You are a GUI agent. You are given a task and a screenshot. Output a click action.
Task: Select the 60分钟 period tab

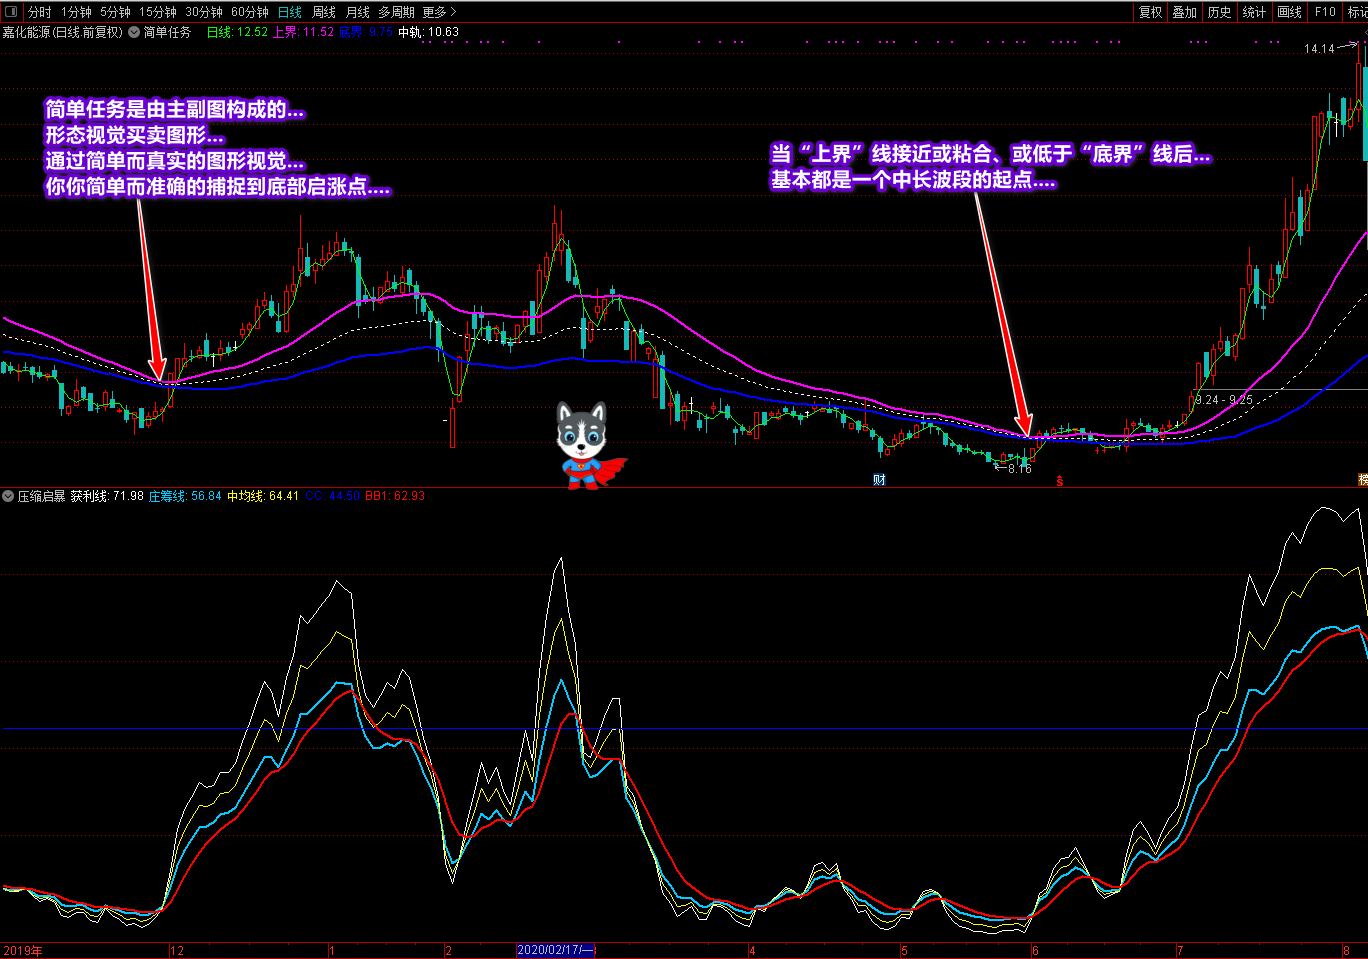click(249, 12)
